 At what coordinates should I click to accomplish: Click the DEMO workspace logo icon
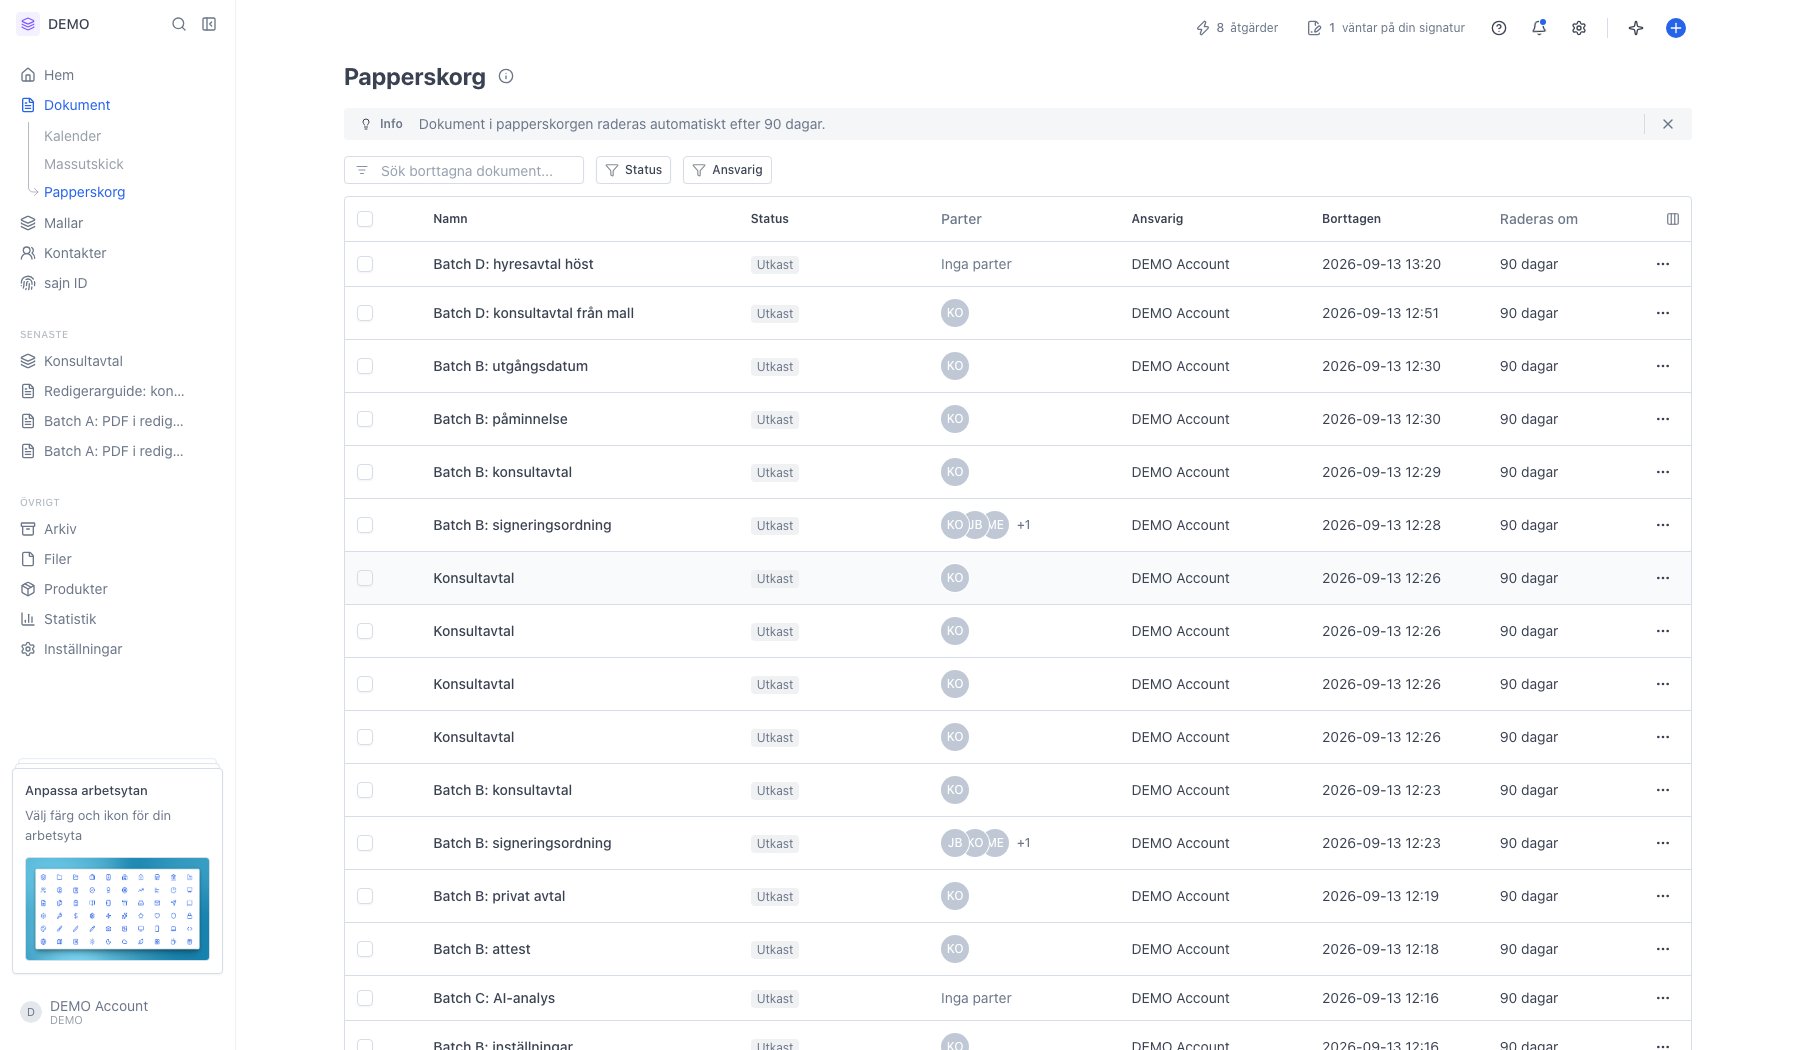click(28, 24)
